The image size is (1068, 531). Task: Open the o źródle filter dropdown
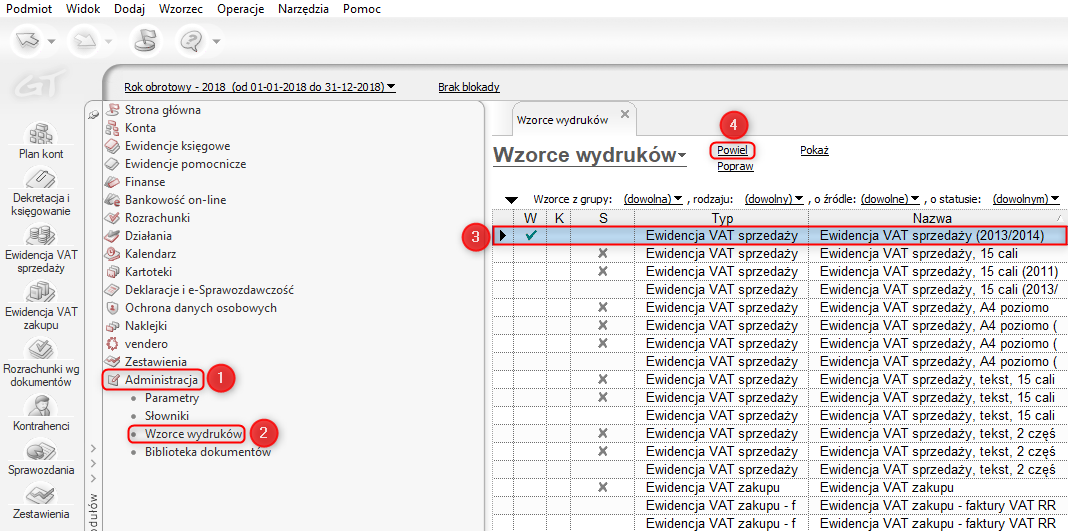pyautogui.click(x=891, y=199)
